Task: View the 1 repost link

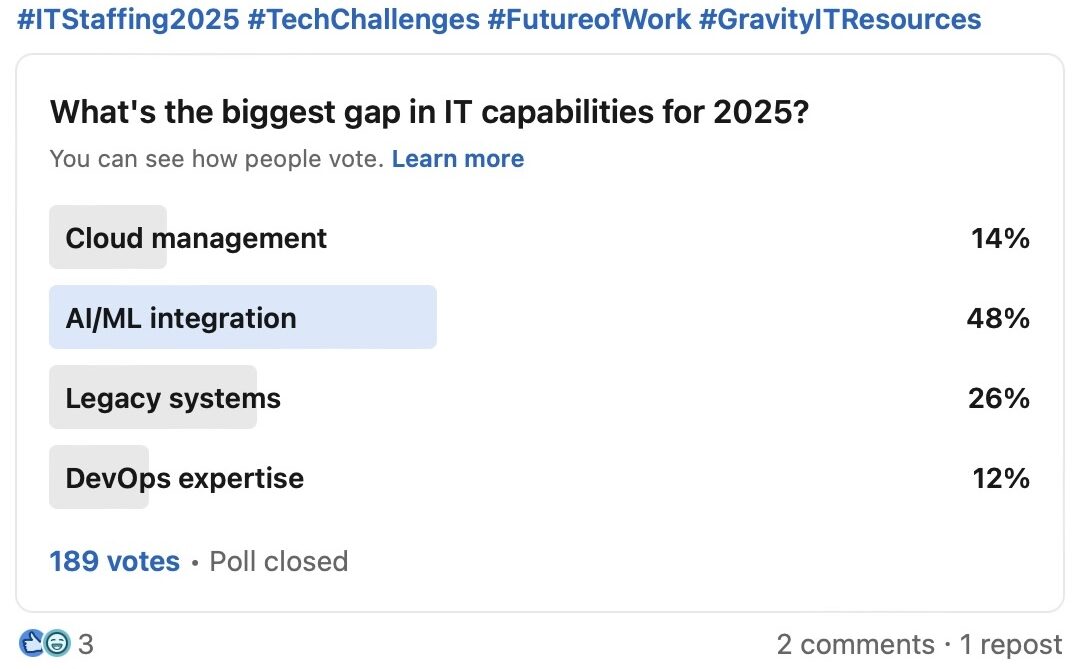Action: (1011, 644)
